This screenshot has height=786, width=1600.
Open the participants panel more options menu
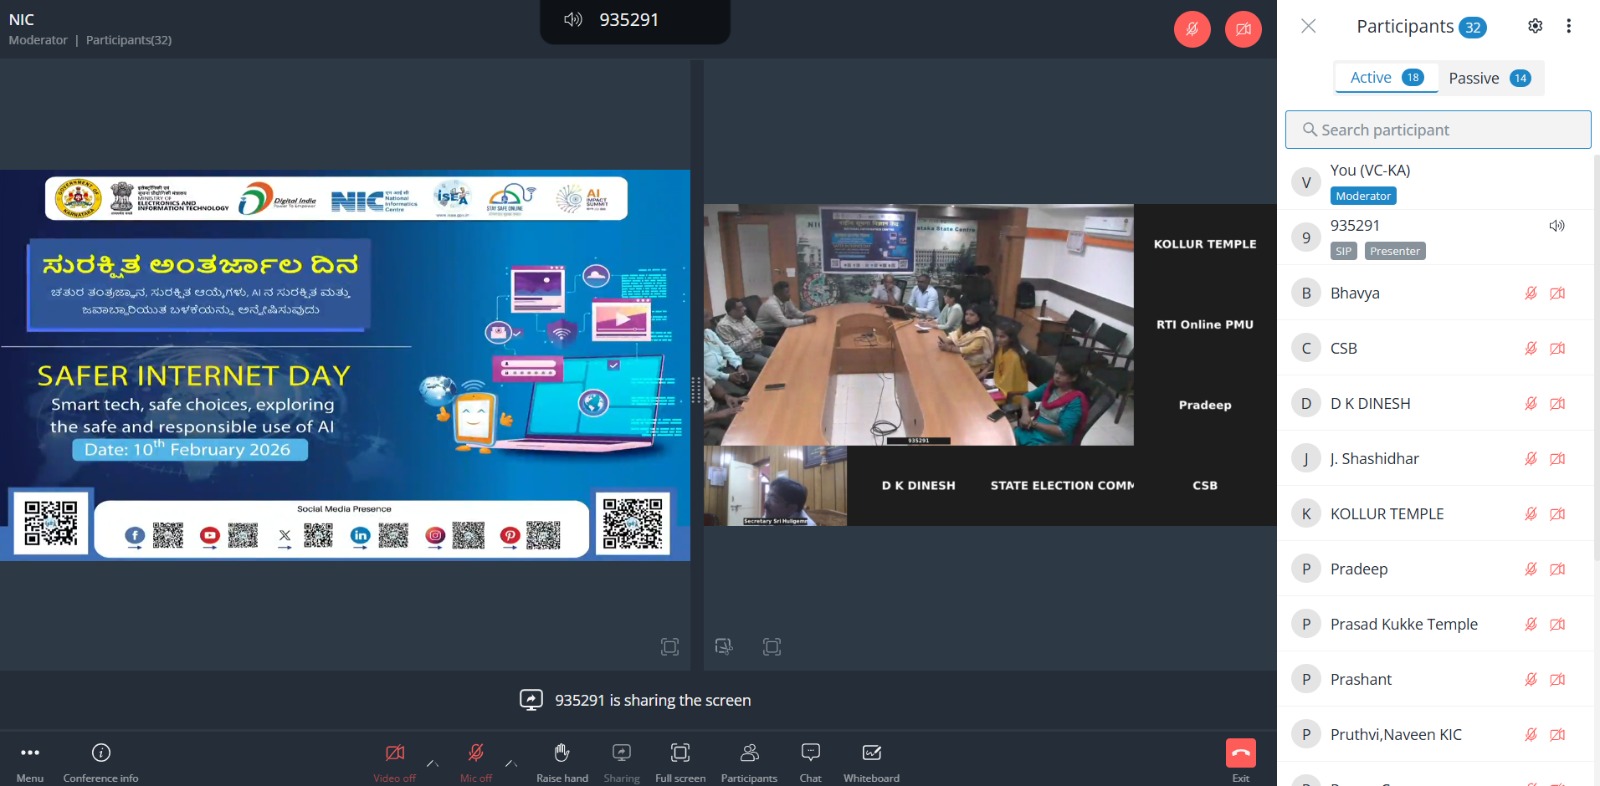tap(1568, 26)
